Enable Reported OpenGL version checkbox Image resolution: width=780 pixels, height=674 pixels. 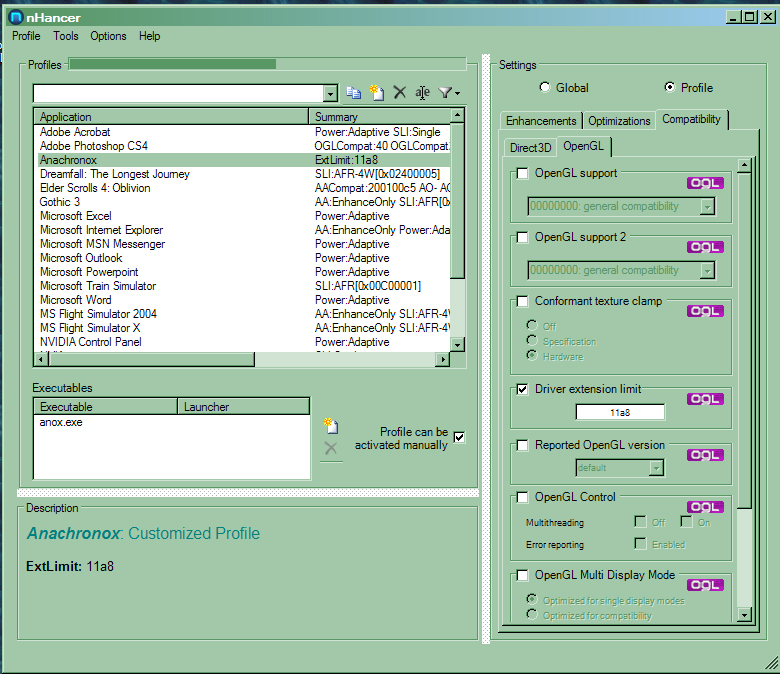522,445
